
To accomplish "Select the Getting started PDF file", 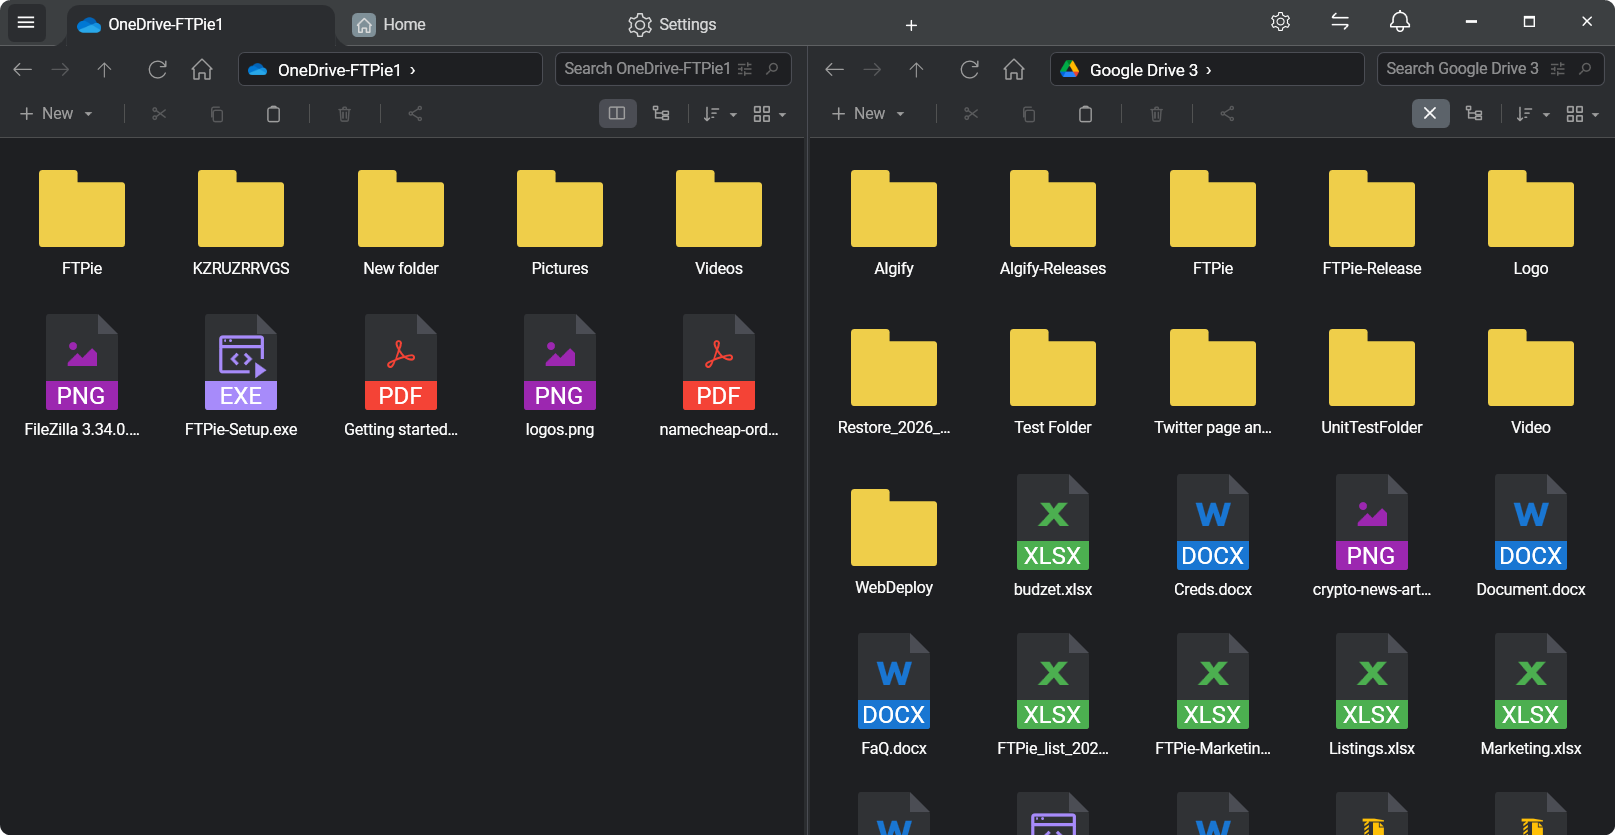I will tap(401, 376).
